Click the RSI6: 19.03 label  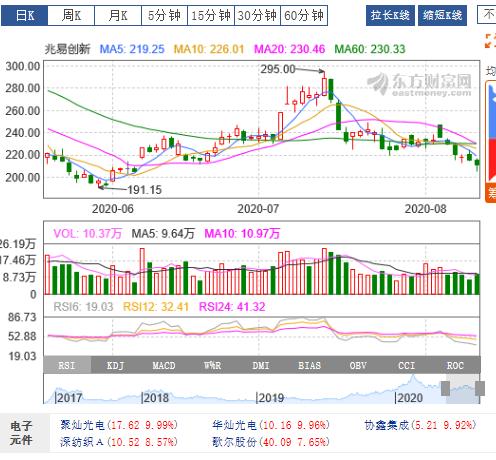pos(83,307)
